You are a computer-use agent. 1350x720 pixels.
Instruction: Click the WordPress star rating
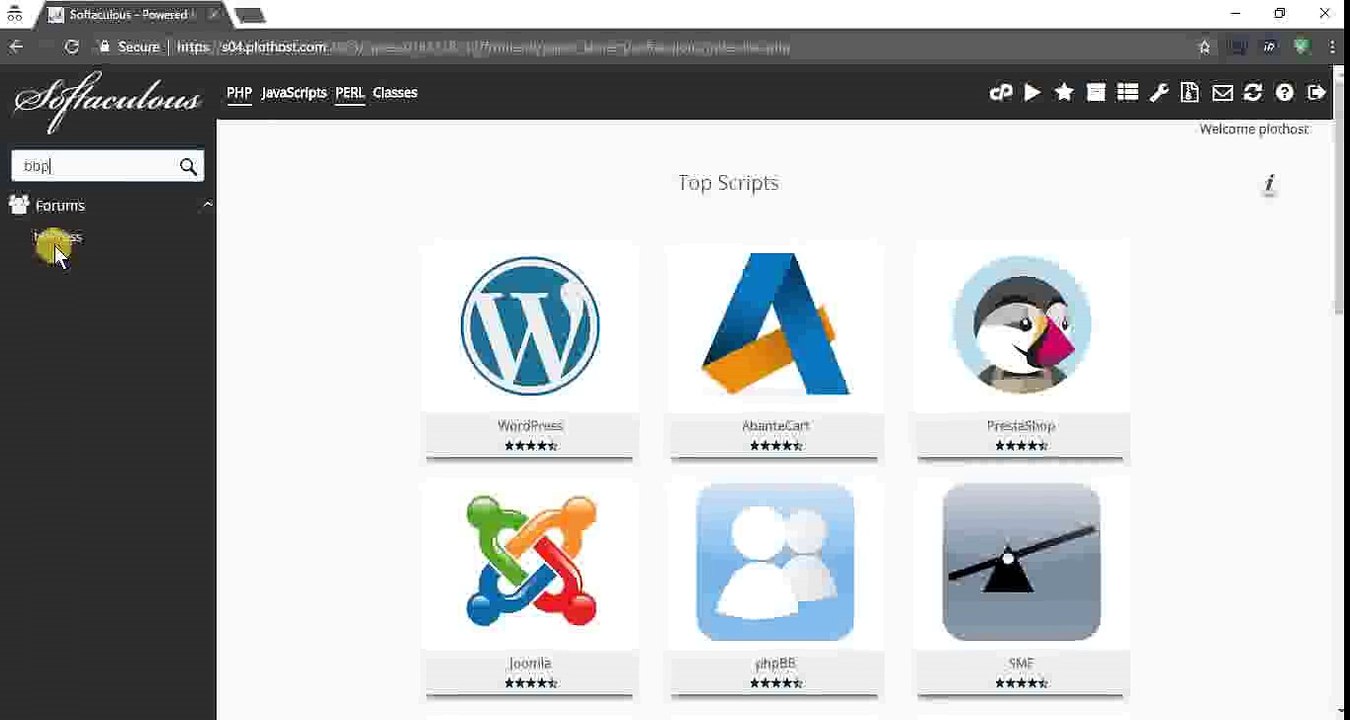tap(530, 446)
